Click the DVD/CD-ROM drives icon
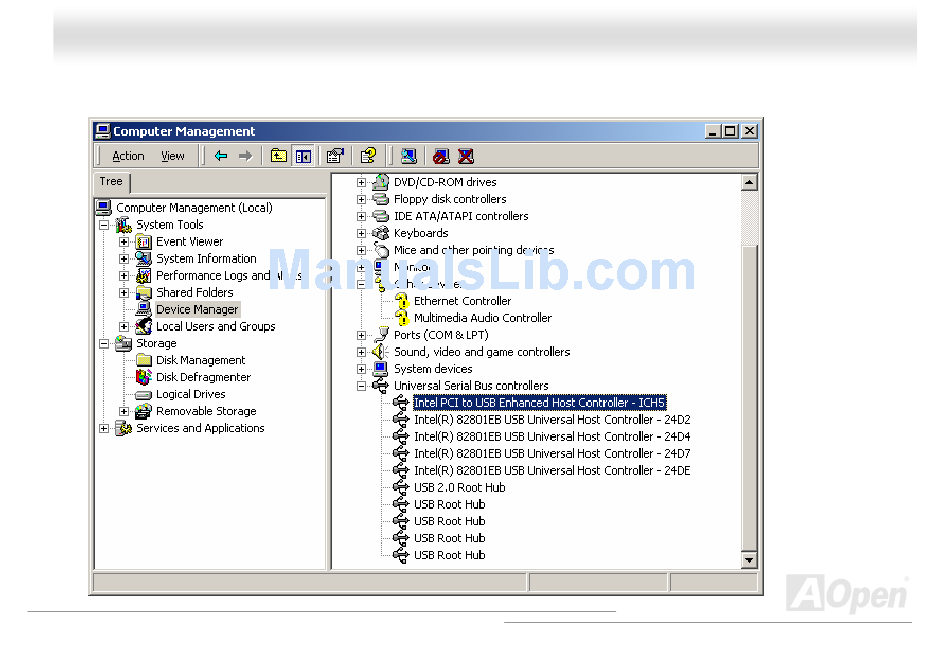Screen dimensions: 950x647 (380, 182)
